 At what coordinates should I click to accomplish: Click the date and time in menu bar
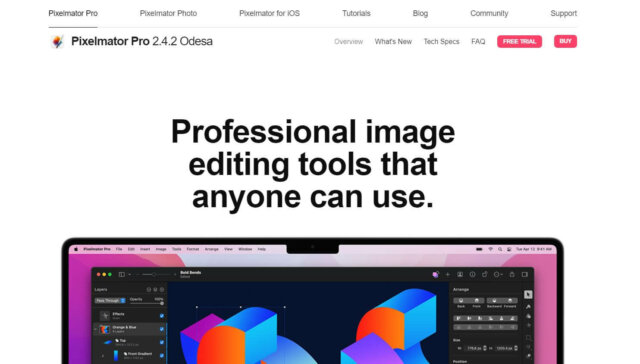(534, 249)
